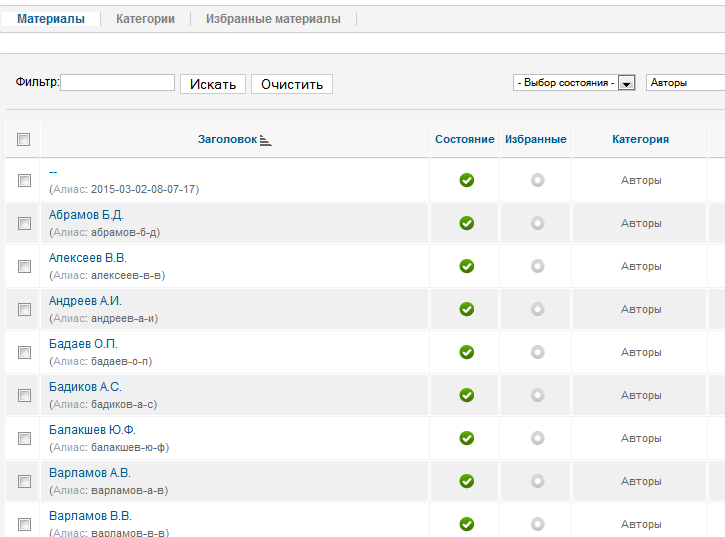
Task: Open the Избранные материалы tab
Action: coord(273,19)
